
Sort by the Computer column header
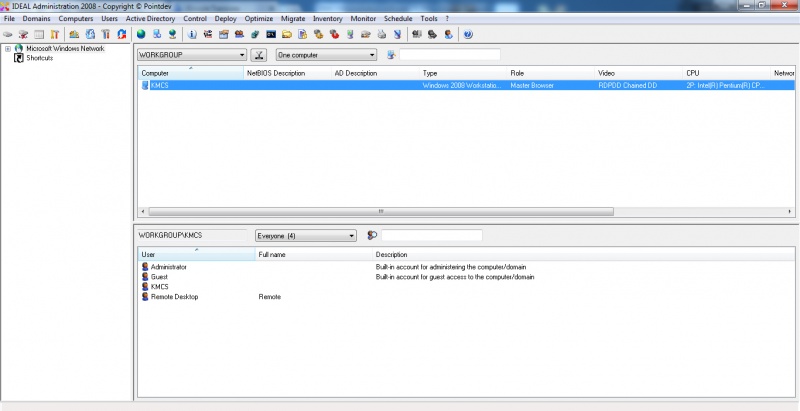click(191, 73)
